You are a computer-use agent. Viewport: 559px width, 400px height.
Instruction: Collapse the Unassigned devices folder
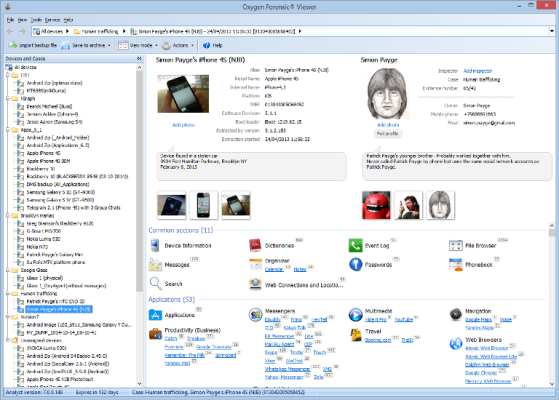click(x=8, y=340)
